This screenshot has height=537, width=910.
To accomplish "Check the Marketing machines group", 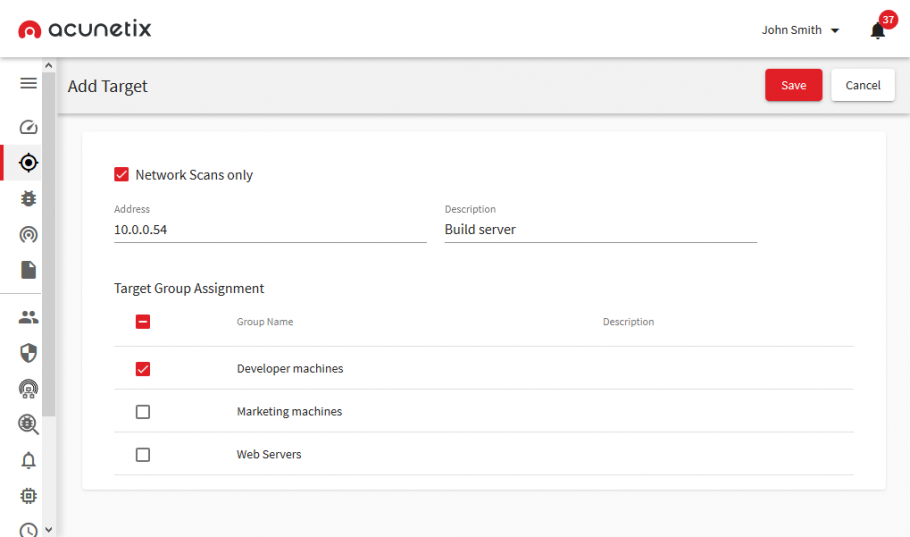I will pos(143,412).
